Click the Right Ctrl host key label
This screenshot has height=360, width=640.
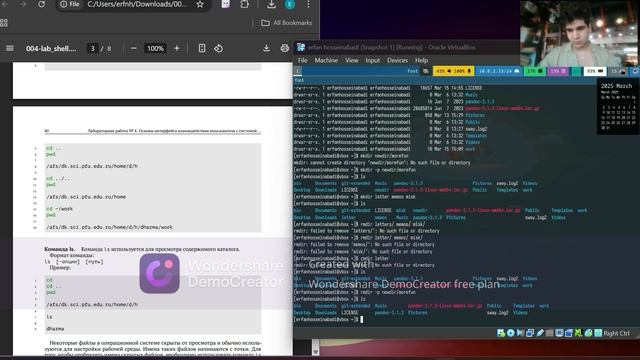[x=617, y=333]
